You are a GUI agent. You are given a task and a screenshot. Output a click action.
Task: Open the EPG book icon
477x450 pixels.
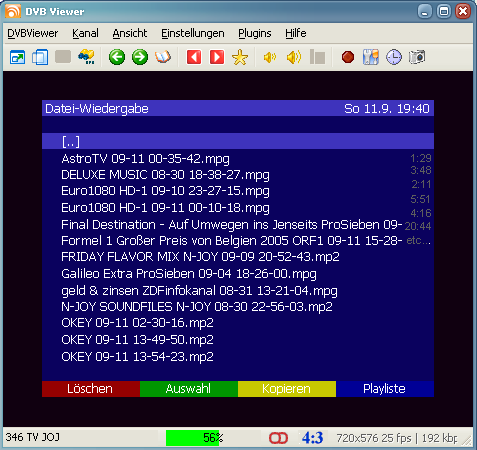tap(163, 57)
